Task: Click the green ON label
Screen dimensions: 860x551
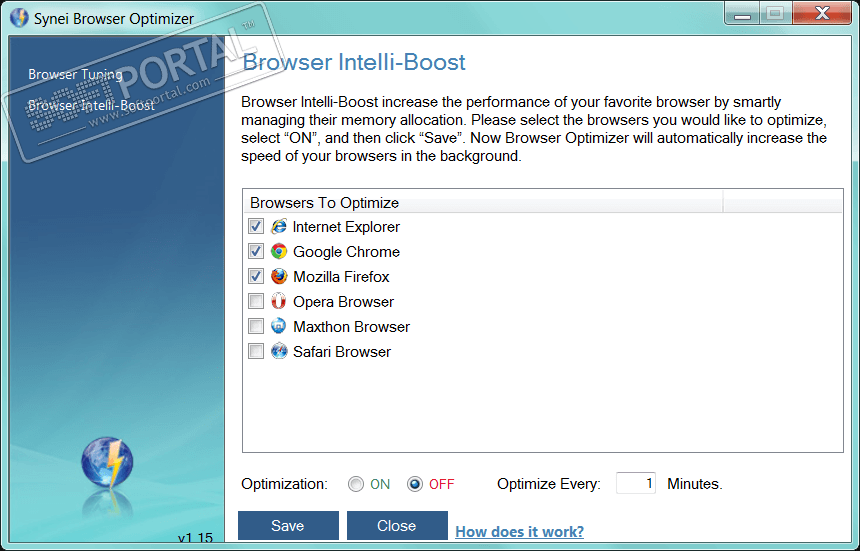Action: (380, 484)
